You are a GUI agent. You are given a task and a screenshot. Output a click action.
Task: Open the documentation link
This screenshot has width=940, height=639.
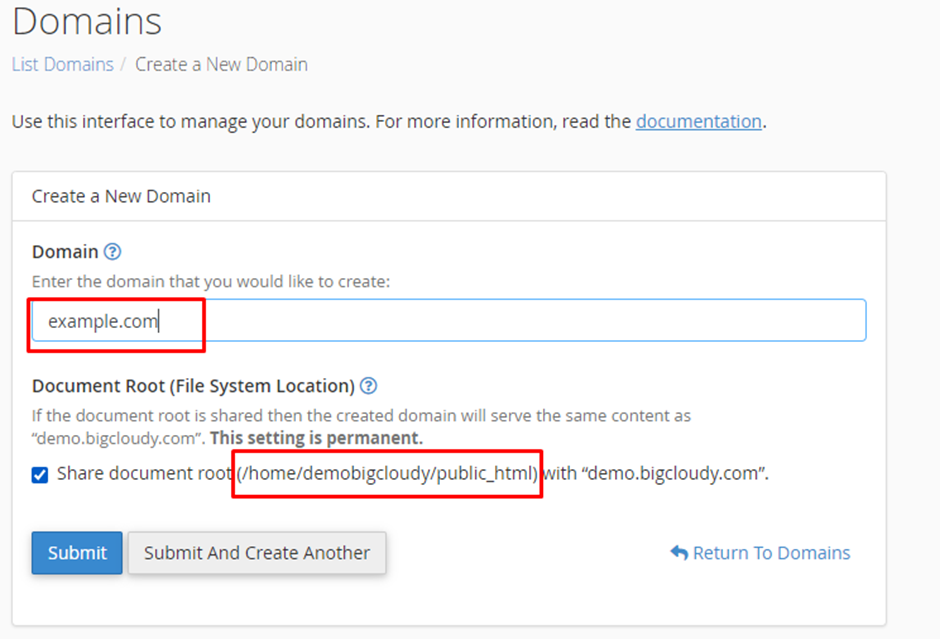coord(698,122)
